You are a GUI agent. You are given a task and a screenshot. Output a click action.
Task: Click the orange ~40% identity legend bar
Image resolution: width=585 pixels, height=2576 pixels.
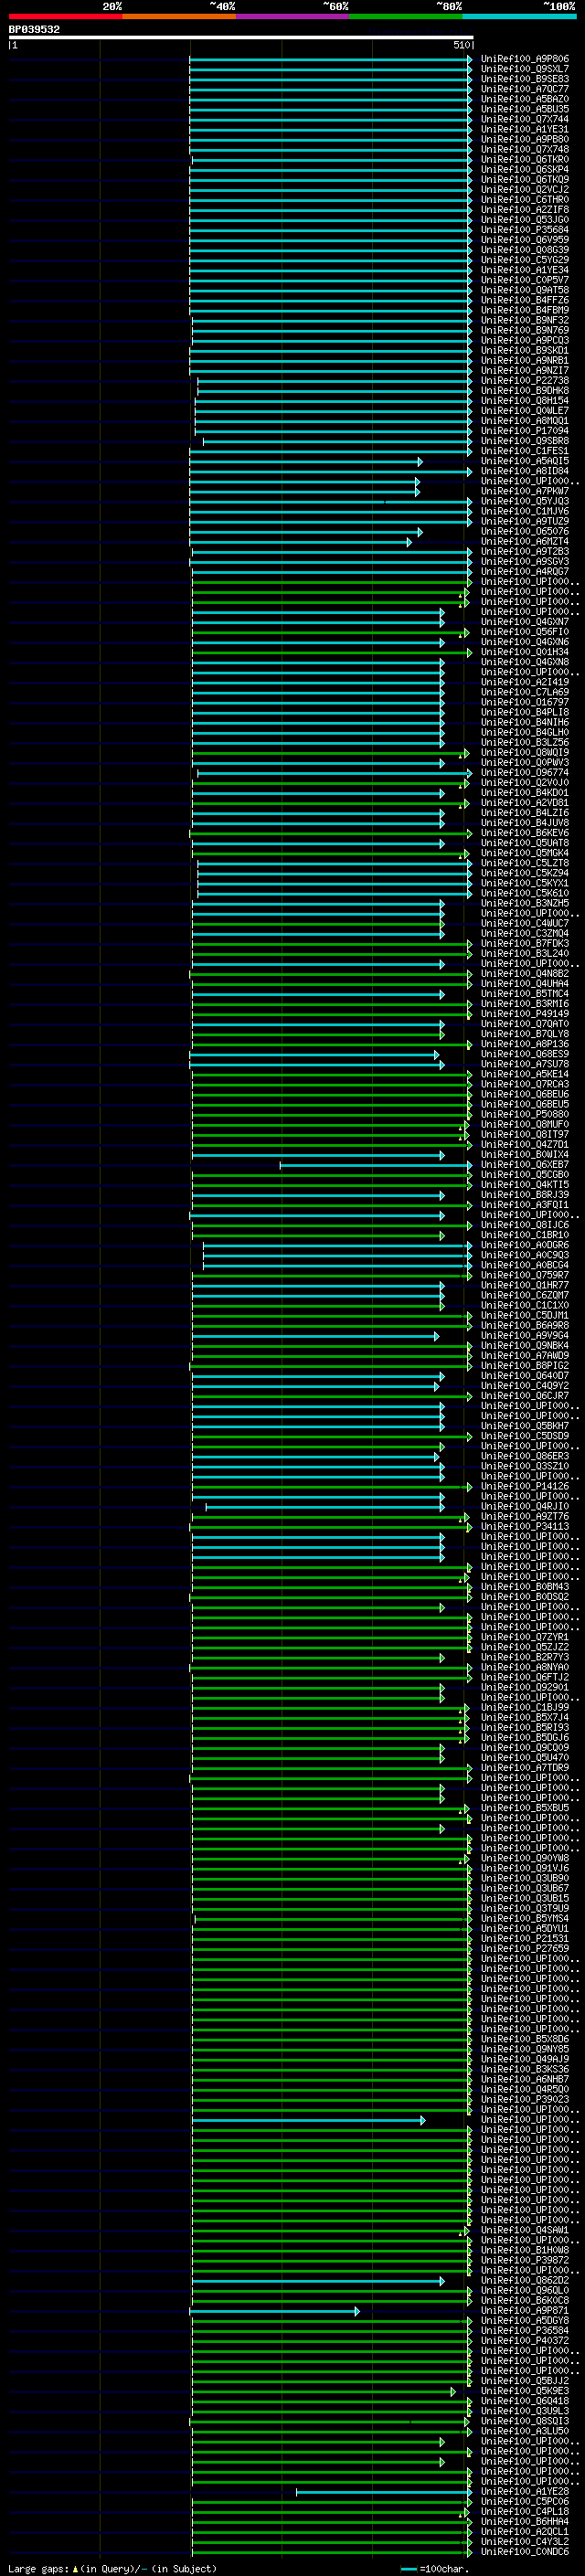point(179,16)
